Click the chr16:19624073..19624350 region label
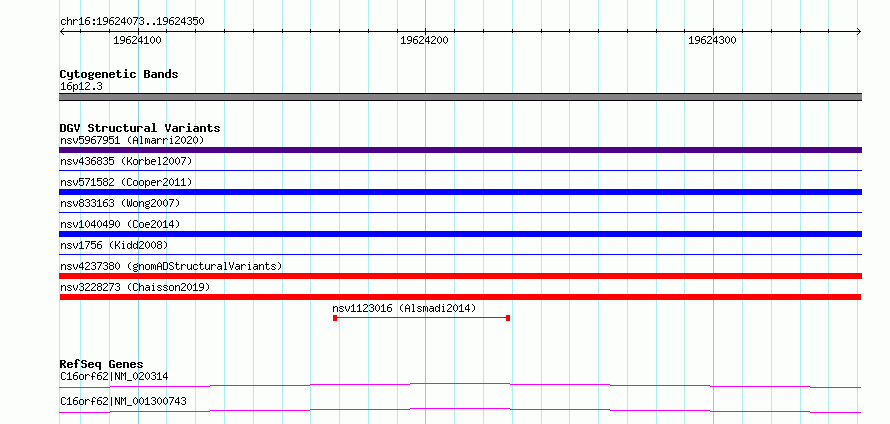The height and width of the screenshot is (424, 890). pos(132,22)
